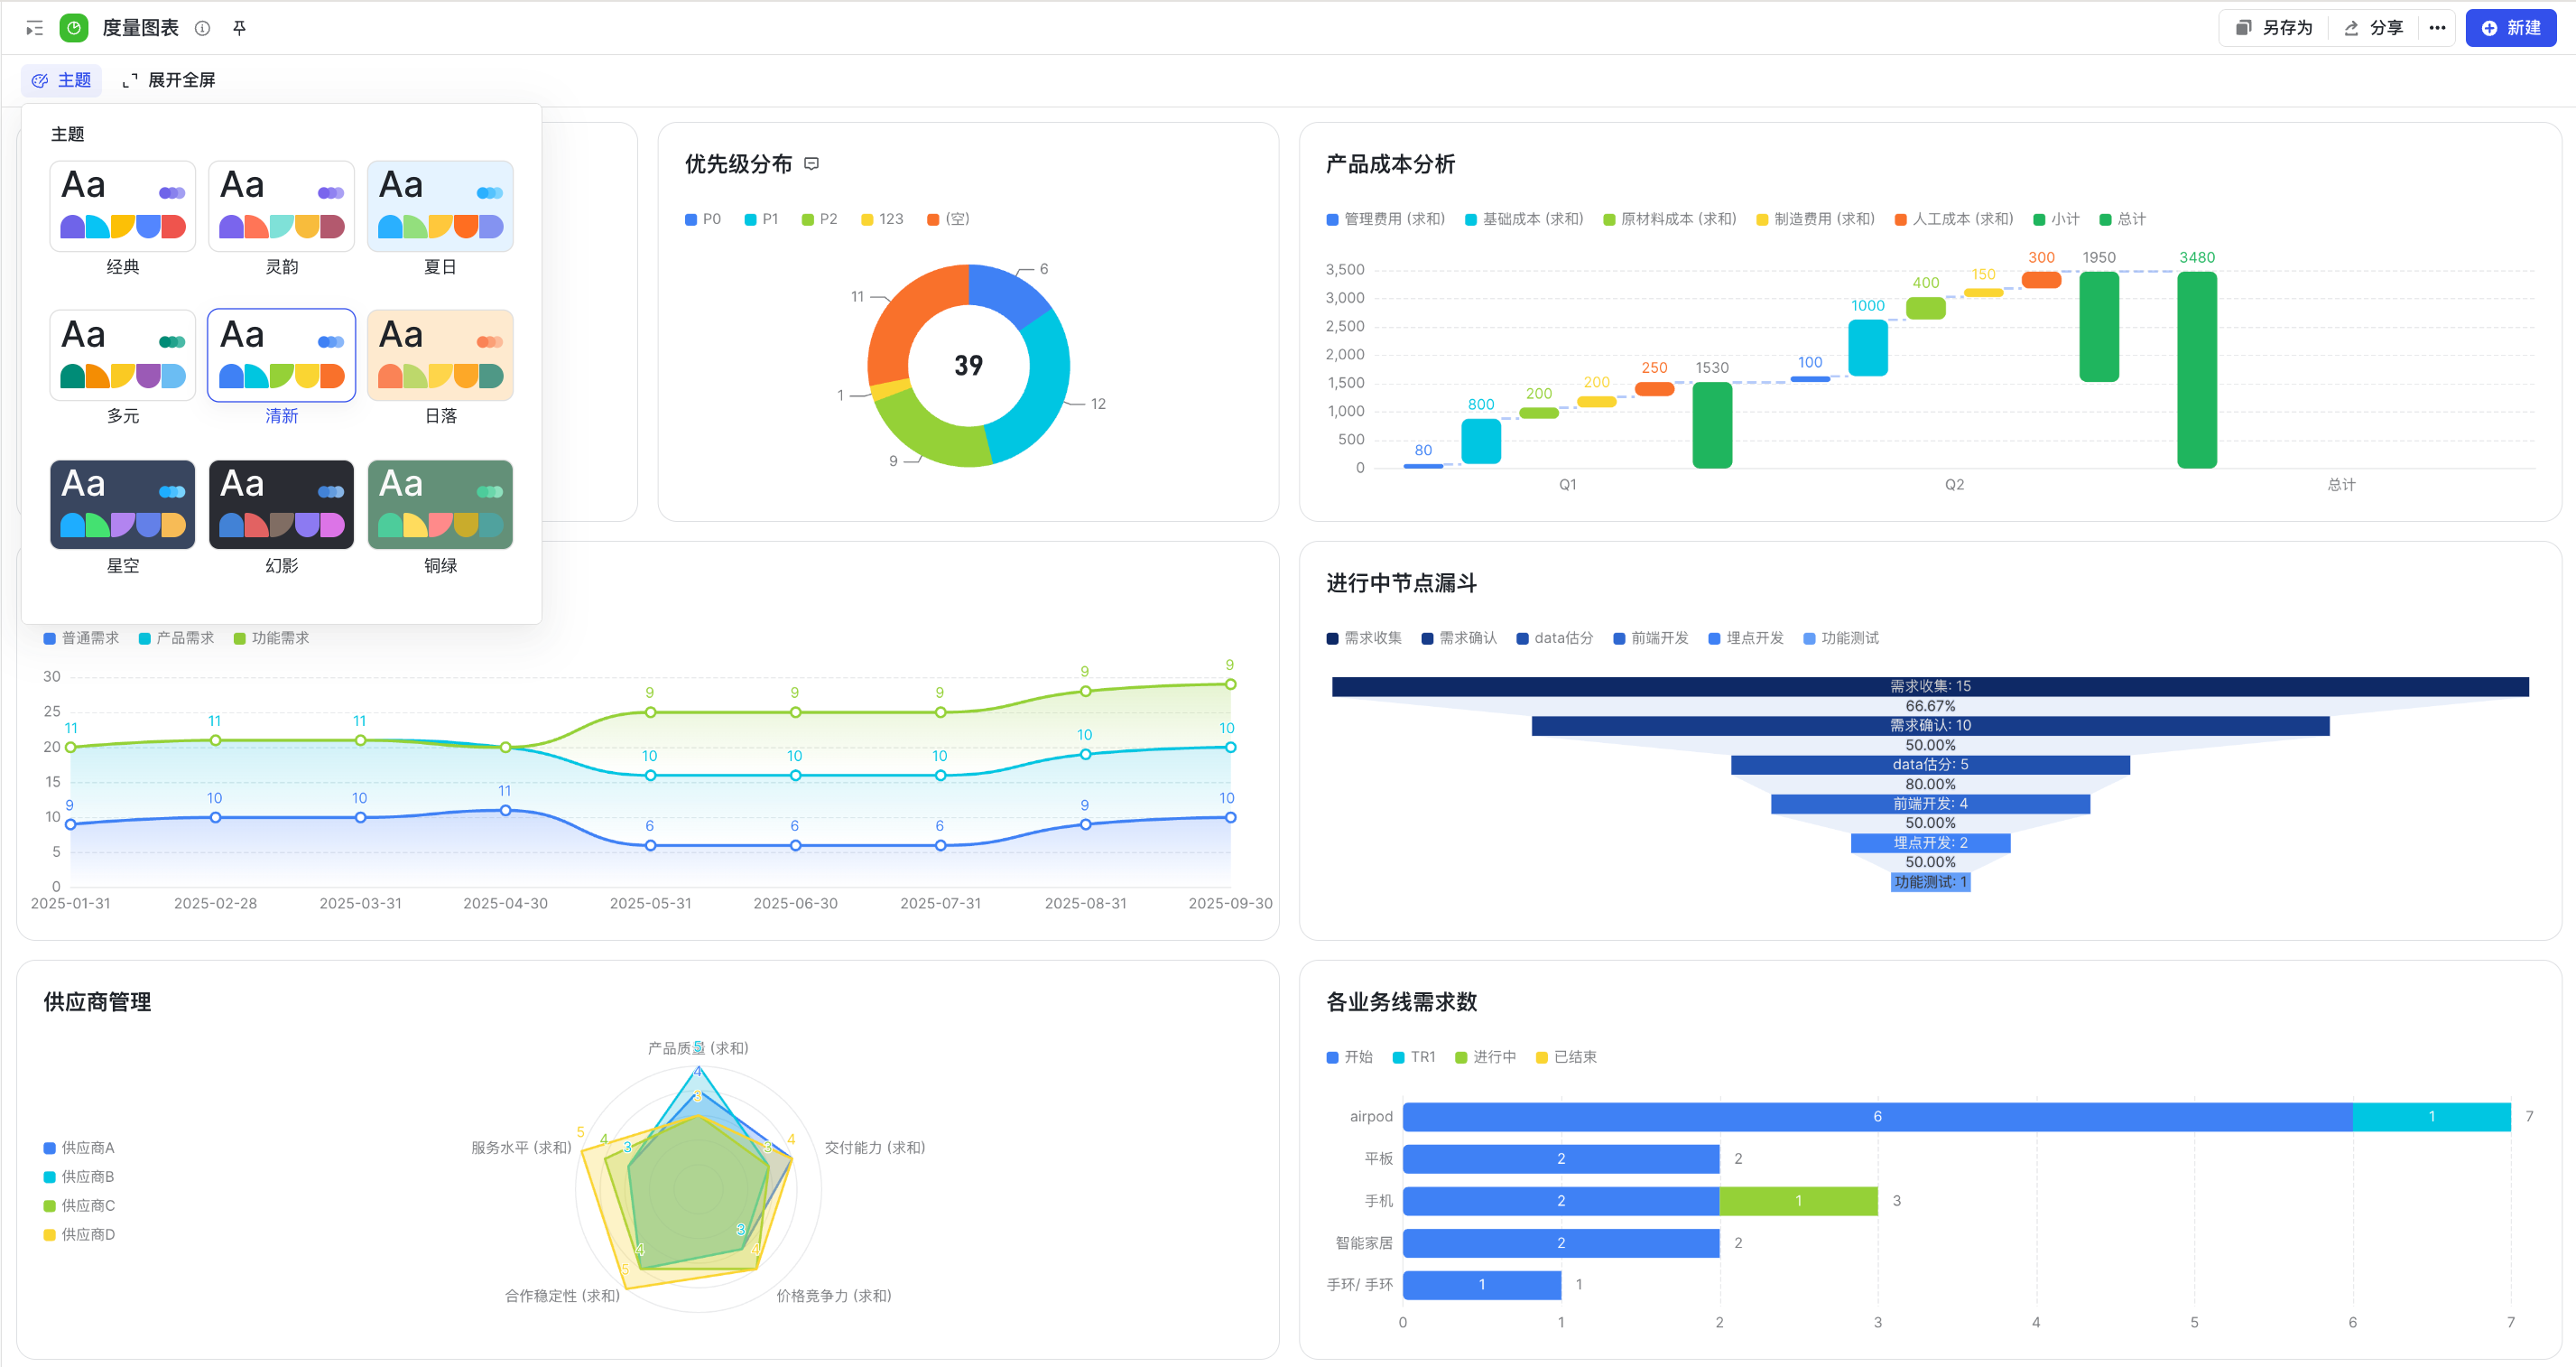Click the 产品成本分析 chart title

[x=1390, y=164]
